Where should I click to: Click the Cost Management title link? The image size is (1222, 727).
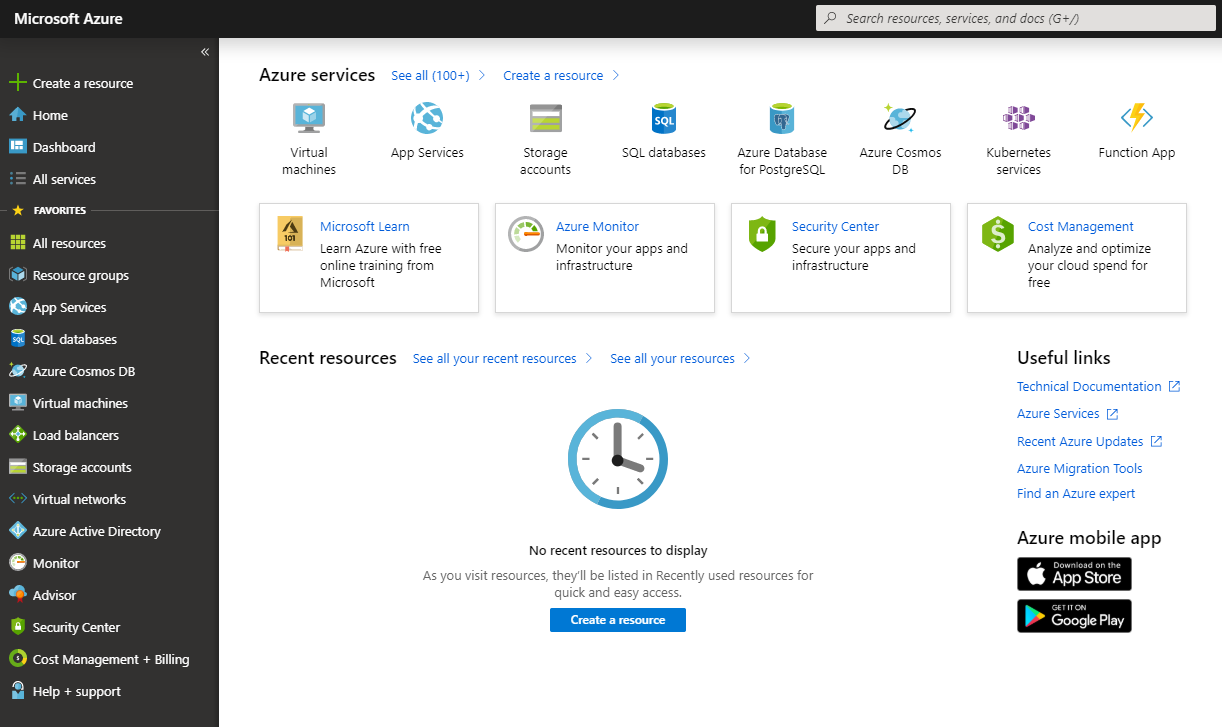pyautogui.click(x=1081, y=227)
